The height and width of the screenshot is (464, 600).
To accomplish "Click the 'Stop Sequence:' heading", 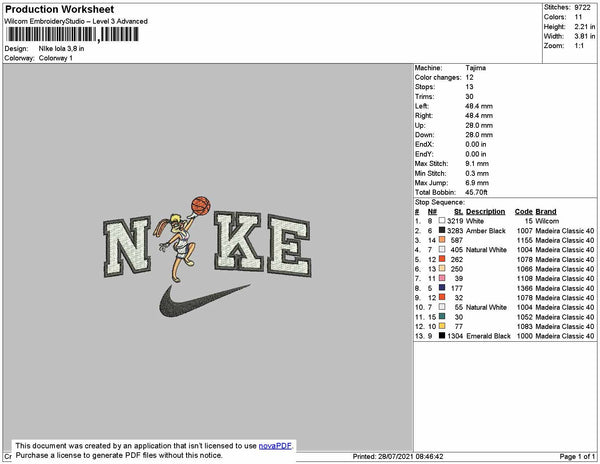I will point(440,202).
